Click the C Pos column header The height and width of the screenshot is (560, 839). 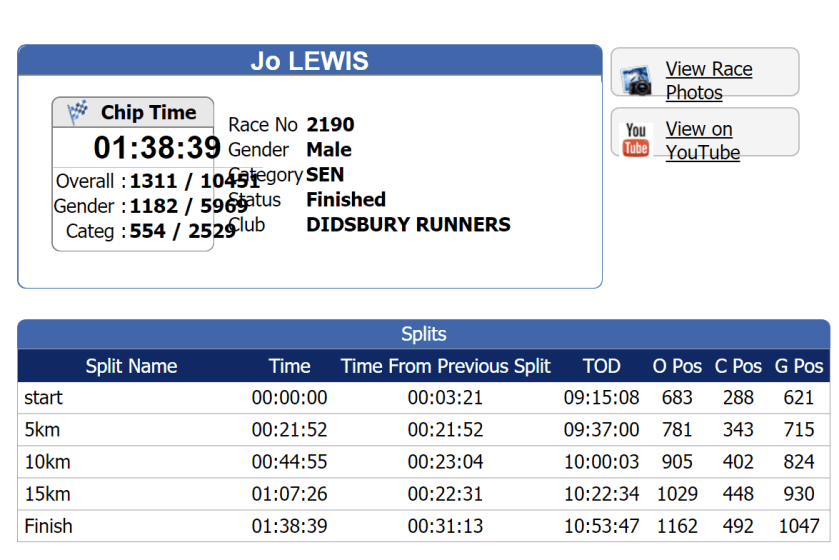(x=738, y=366)
